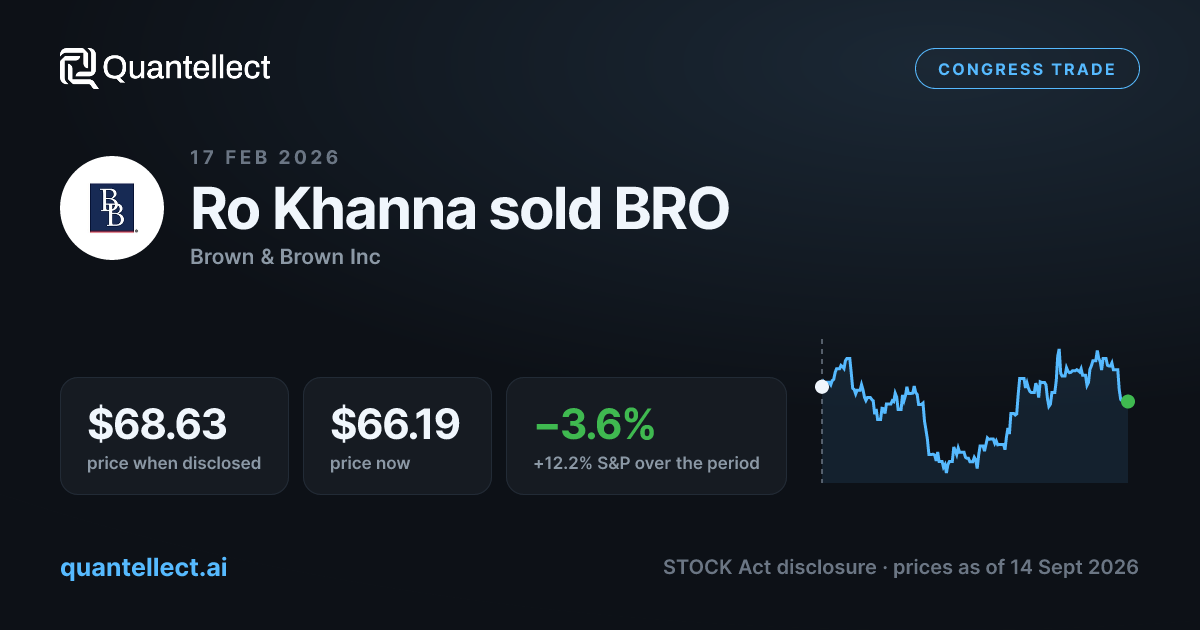Image resolution: width=1200 pixels, height=630 pixels.
Task: Select the CONGRESS TRADE badge
Action: (x=1027, y=69)
